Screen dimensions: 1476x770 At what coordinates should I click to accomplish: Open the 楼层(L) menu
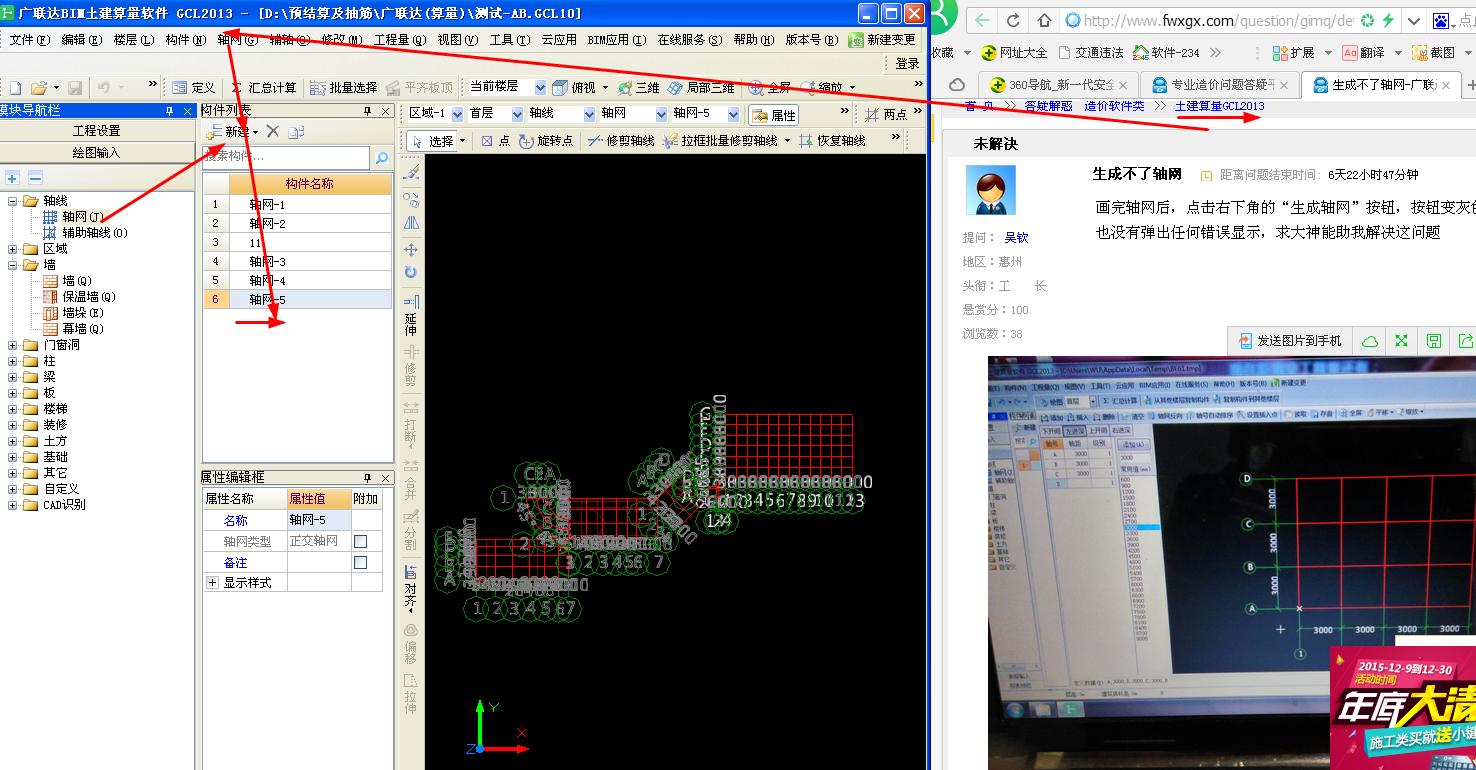coord(134,40)
